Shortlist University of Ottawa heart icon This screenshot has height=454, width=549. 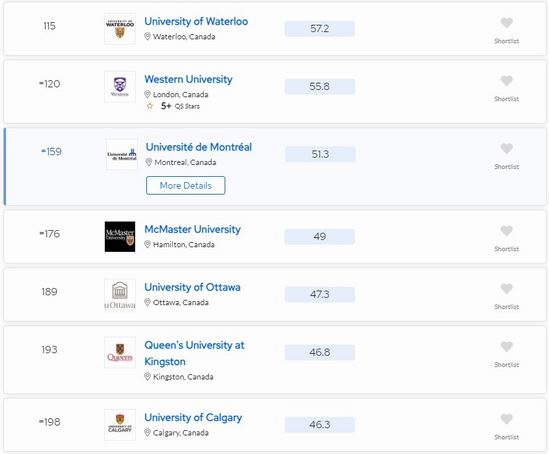tap(506, 289)
